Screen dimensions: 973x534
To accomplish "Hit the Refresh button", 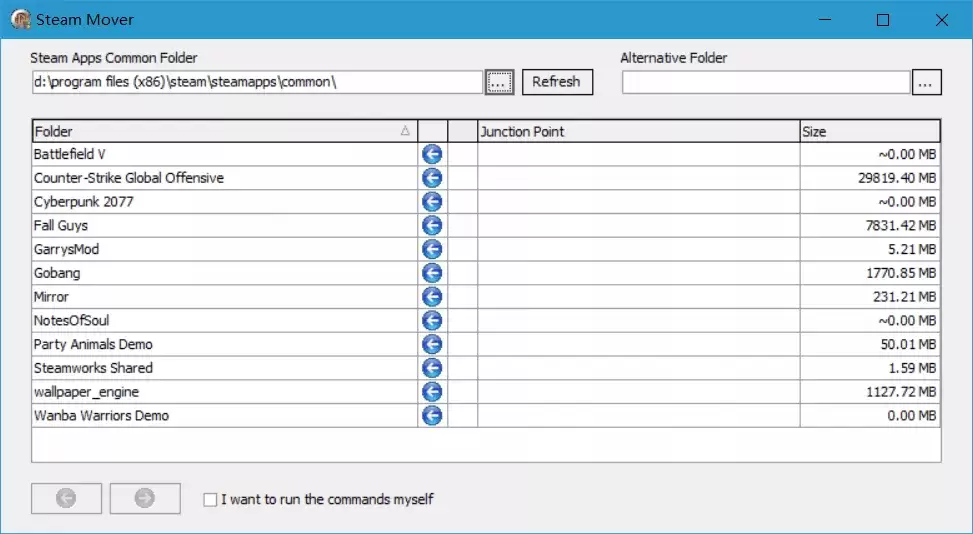I will 557,82.
